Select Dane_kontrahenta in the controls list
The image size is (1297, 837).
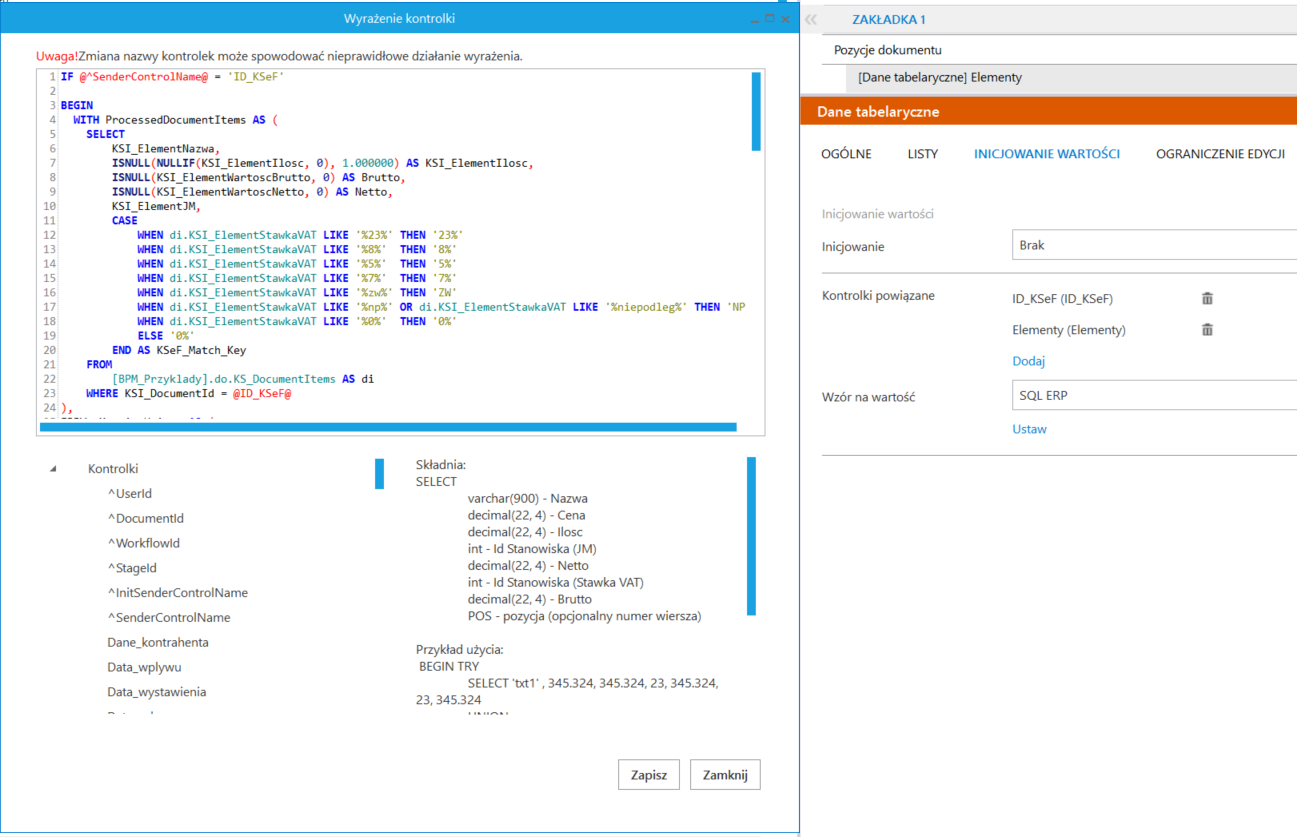pos(158,643)
